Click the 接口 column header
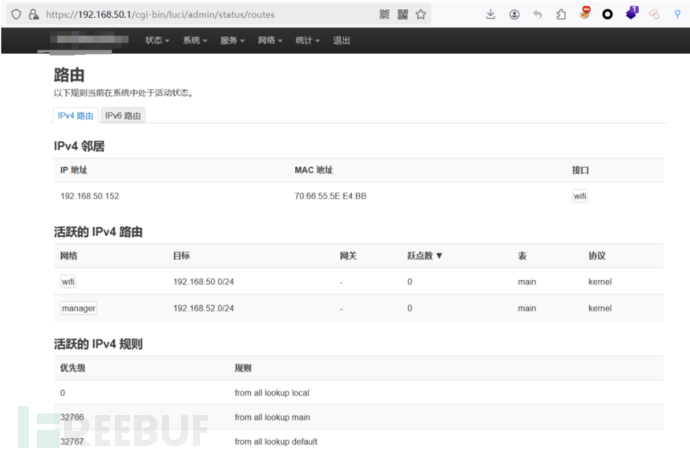The width and height of the screenshot is (690, 455). tap(580, 170)
